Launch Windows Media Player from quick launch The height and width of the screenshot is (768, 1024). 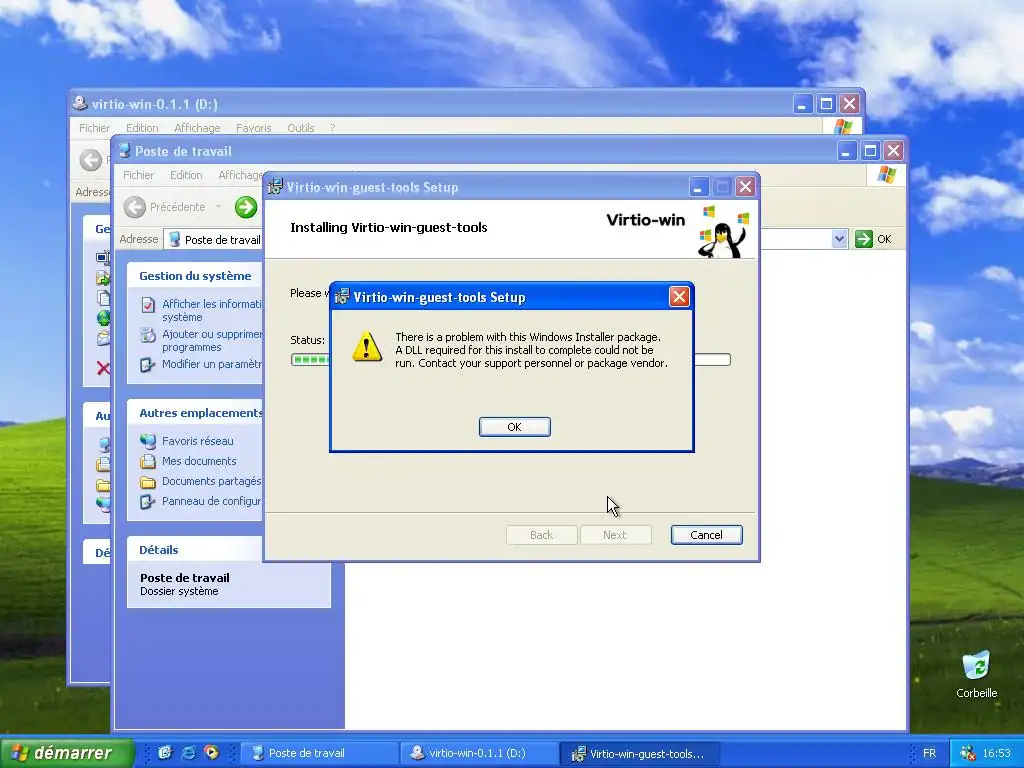211,753
